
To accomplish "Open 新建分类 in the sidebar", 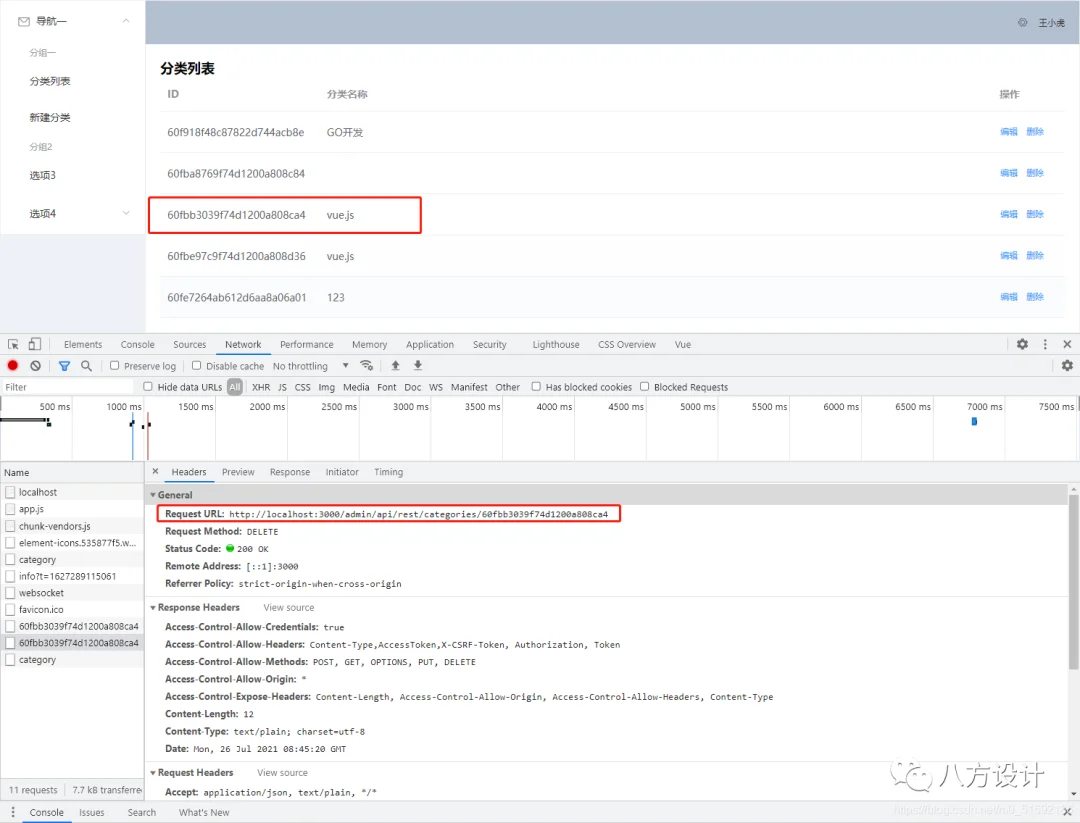I will pos(50,118).
